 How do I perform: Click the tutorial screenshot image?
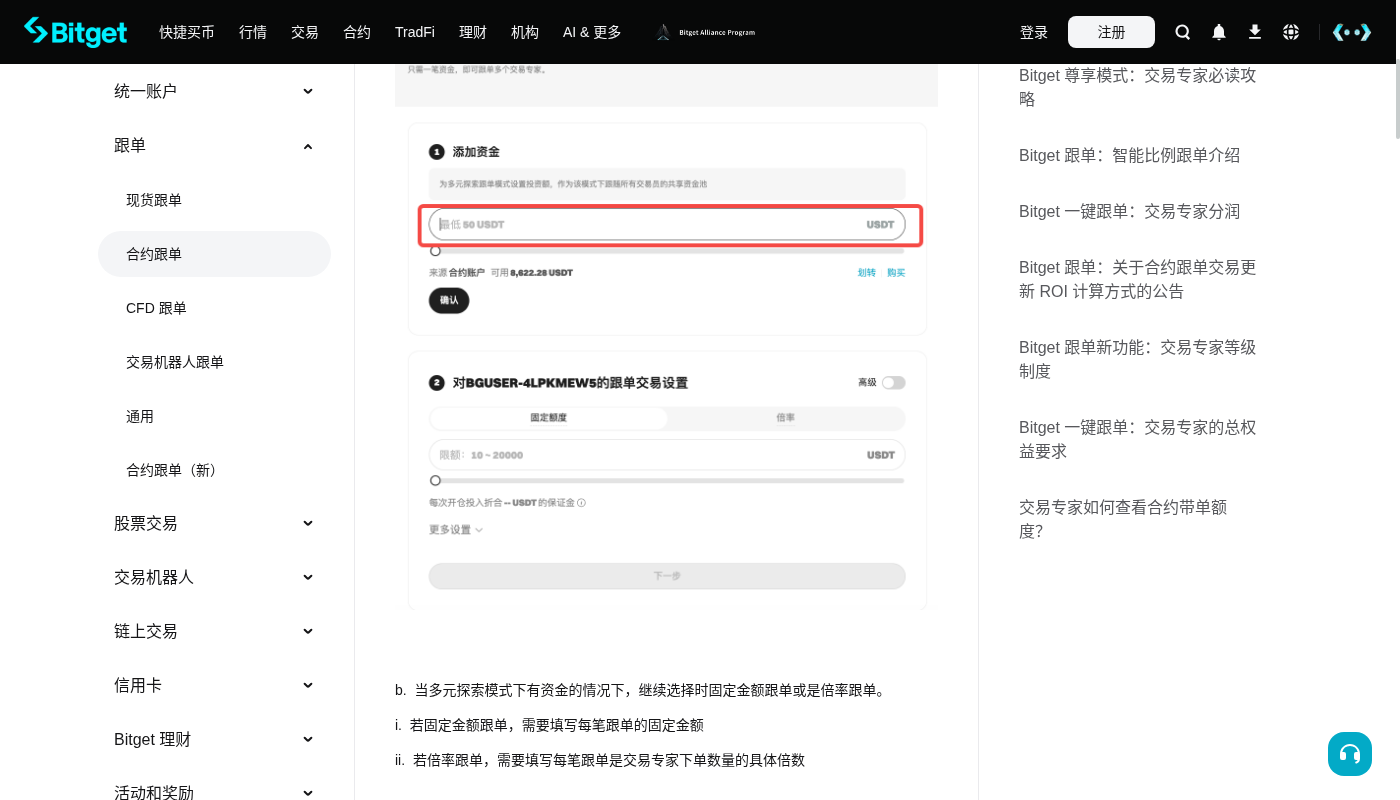pyautogui.click(x=666, y=337)
